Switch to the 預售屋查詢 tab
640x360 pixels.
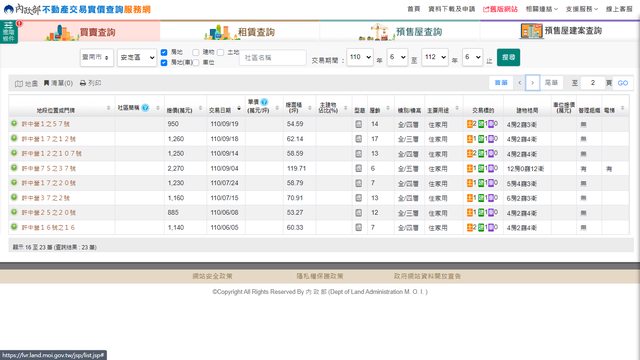pos(400,31)
